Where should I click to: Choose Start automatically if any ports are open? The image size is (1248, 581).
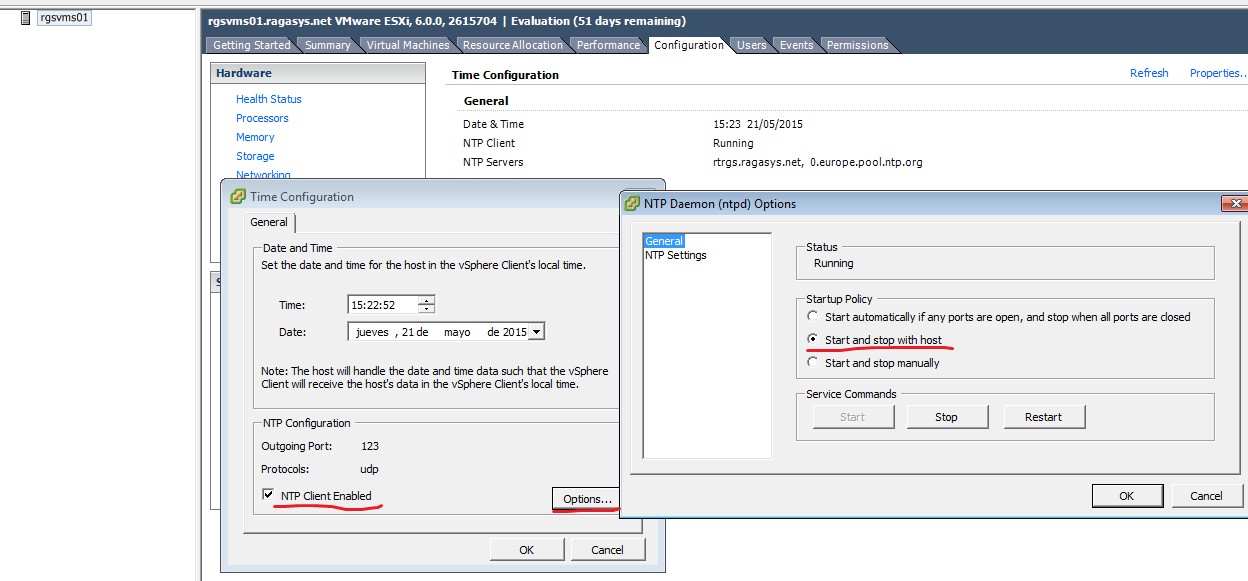pos(813,316)
